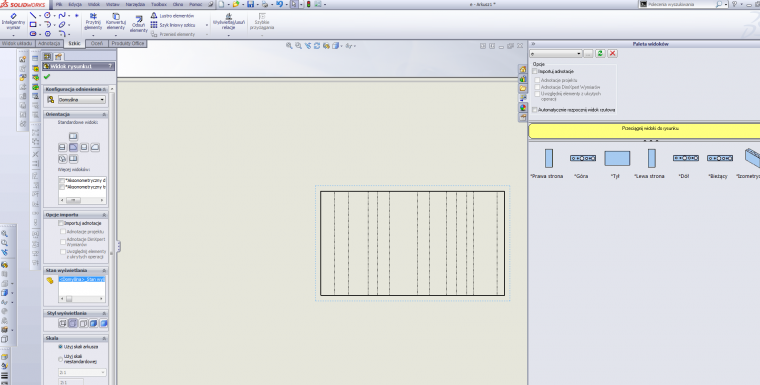Open the Narzędzia menu
Screen dimensions: 760x385
(135, 4)
